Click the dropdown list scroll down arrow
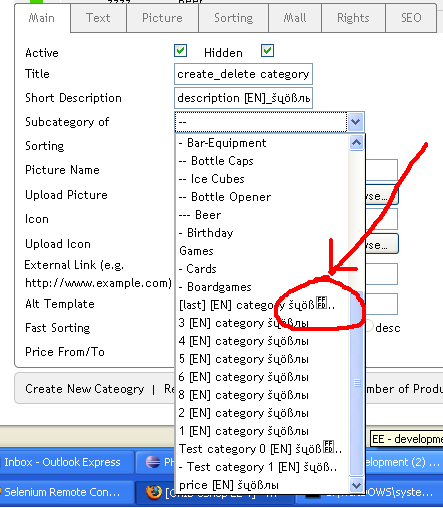This screenshot has width=443, height=508. pyautogui.click(x=356, y=485)
